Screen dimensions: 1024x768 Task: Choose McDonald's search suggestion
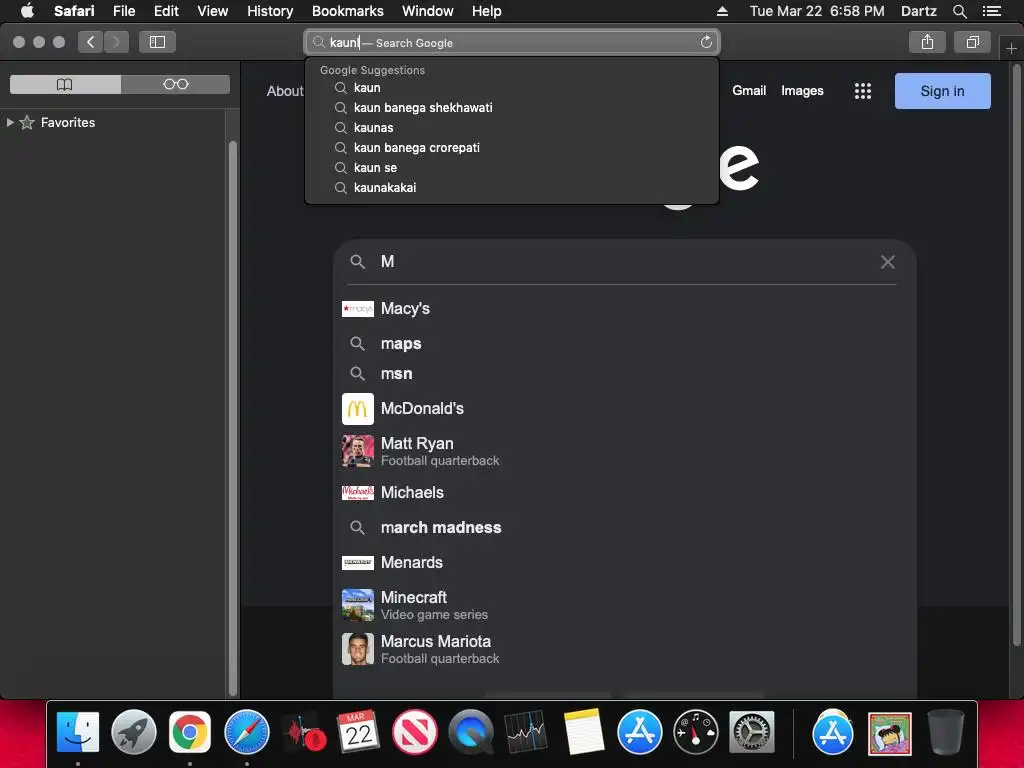[624, 409]
